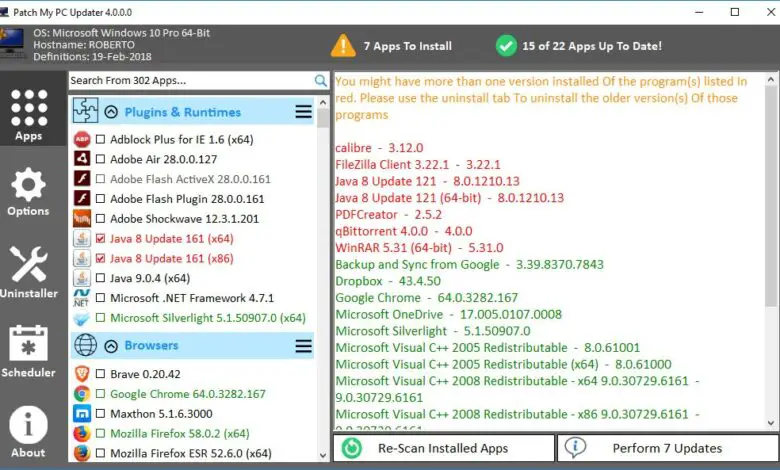The image size is (780, 470).
Task: Click the Google Chrome icon
Action: coord(82,394)
